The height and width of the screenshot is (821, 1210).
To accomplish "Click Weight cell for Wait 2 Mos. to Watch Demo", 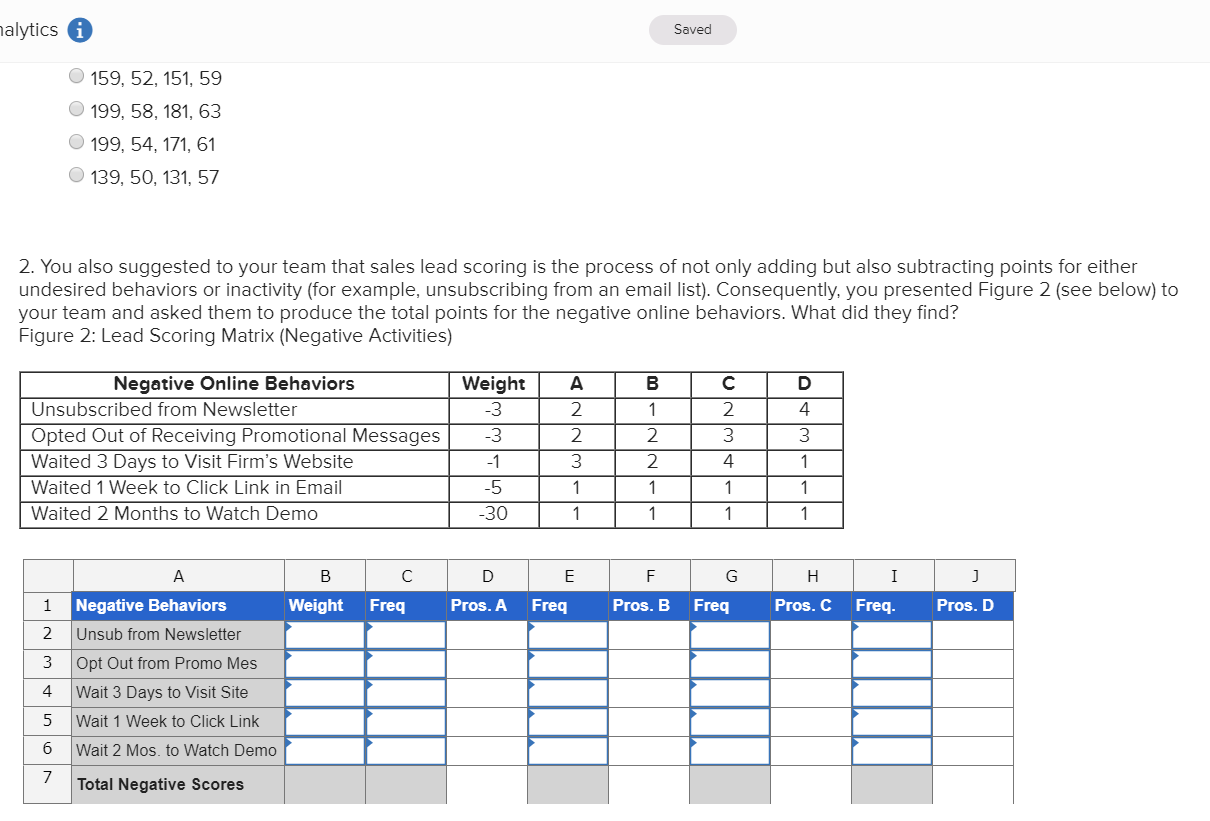I will coord(325,751).
